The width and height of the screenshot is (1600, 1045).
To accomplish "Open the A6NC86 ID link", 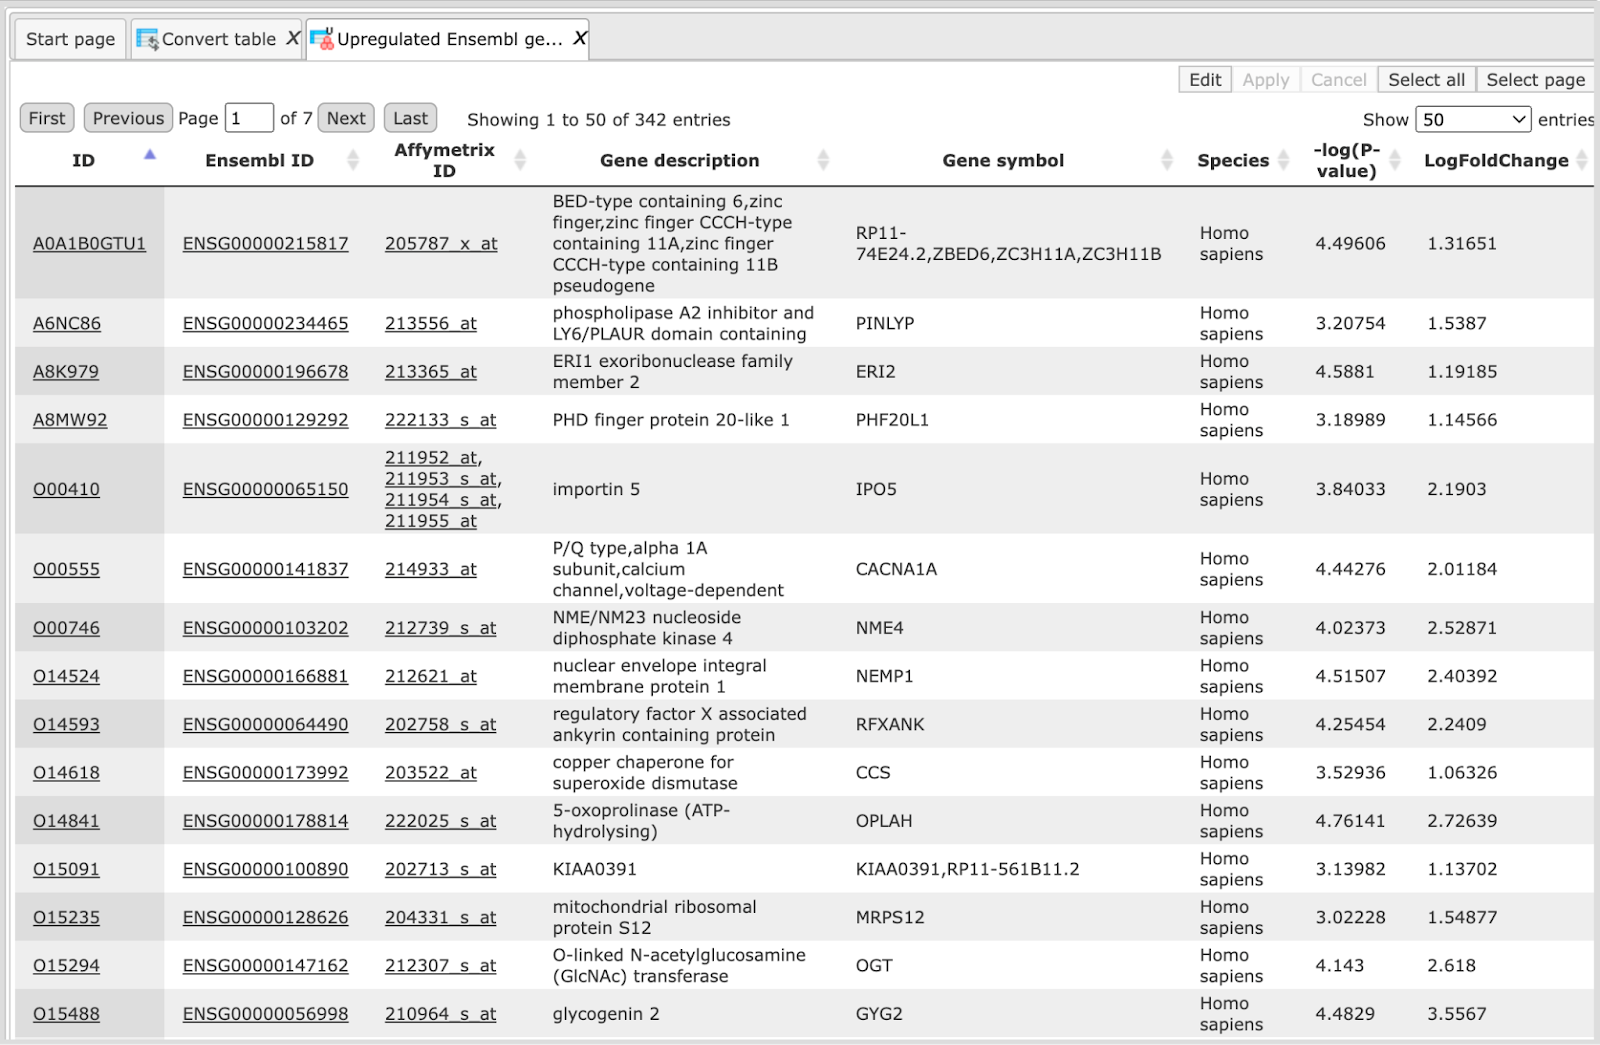I will tap(67, 323).
